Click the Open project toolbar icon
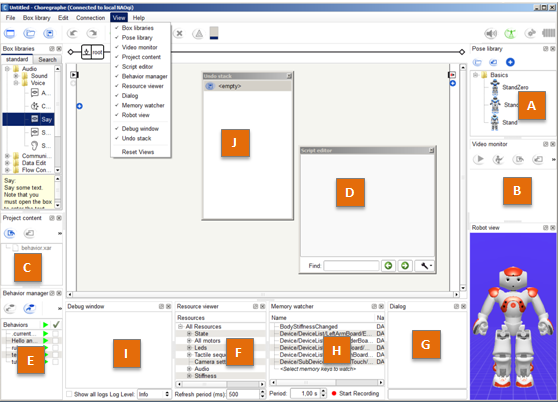Viewport: 559px width, 409px height. [29, 34]
